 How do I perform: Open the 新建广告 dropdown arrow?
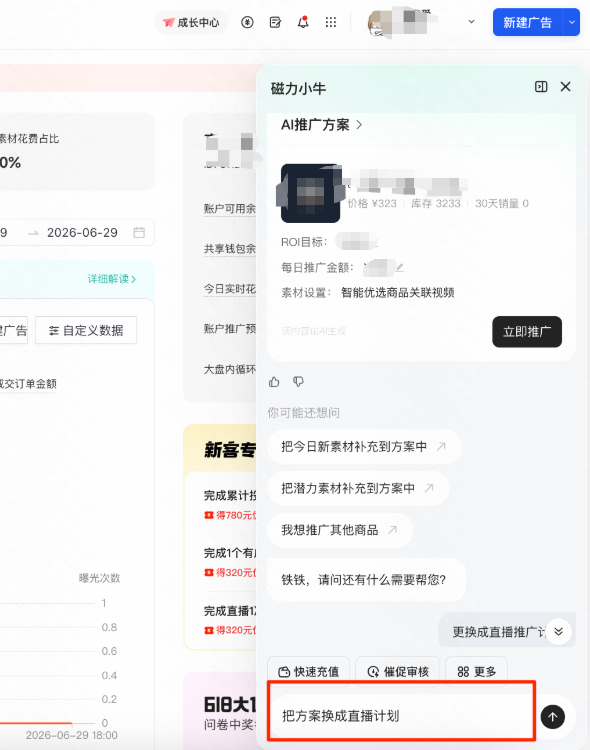571,22
